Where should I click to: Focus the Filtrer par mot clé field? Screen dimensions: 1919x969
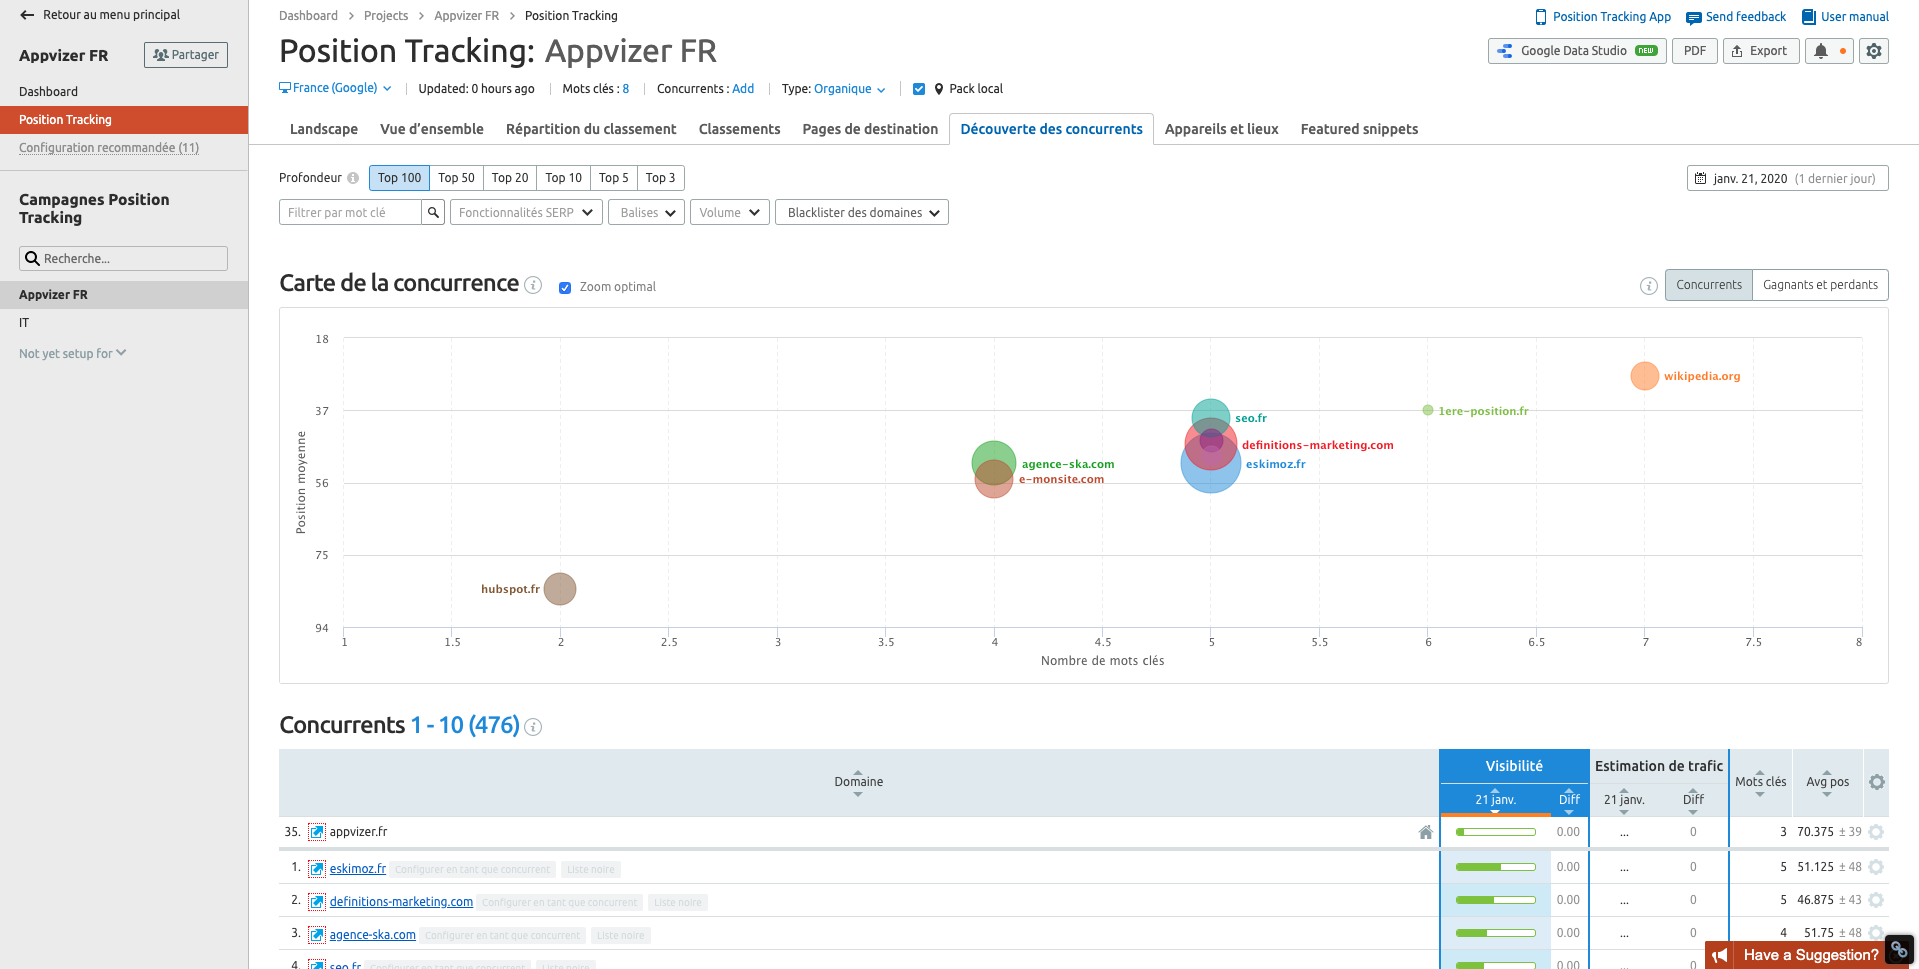pyautogui.click(x=350, y=212)
